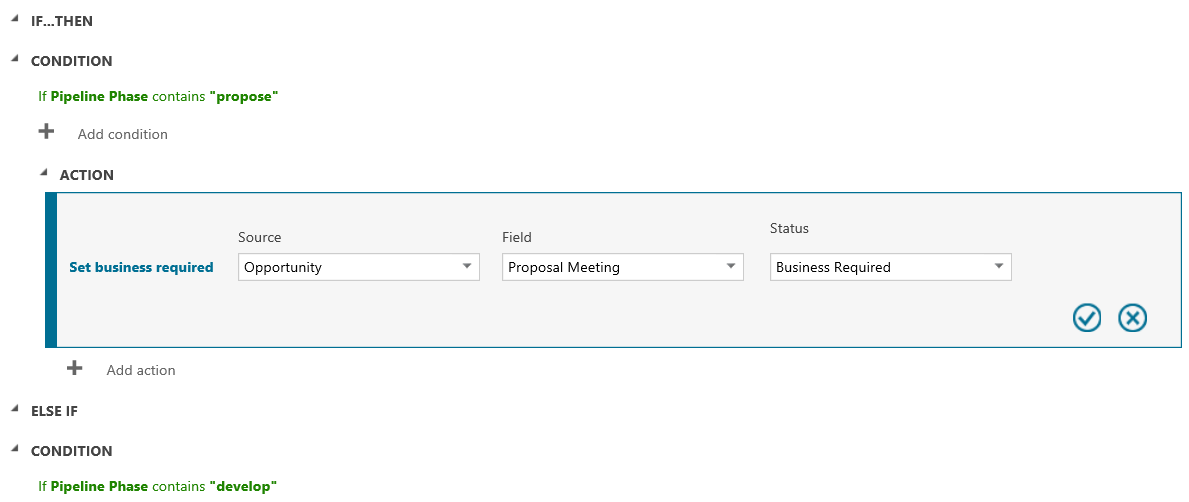
Task: Collapse the first CONDITION section
Action: point(14,59)
